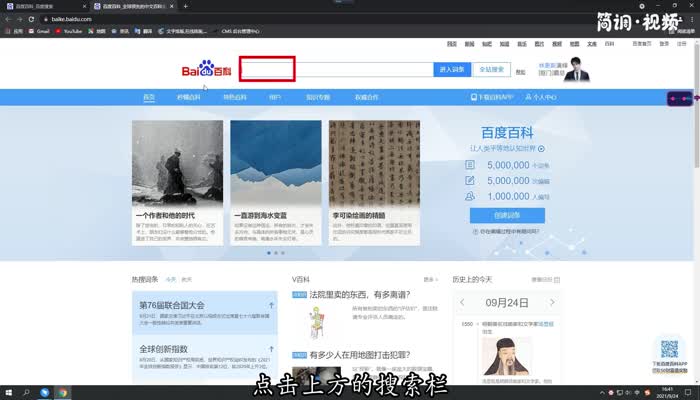This screenshot has width=700, height=400.
Task: Click the APP download QR code
Action: (x=669, y=349)
